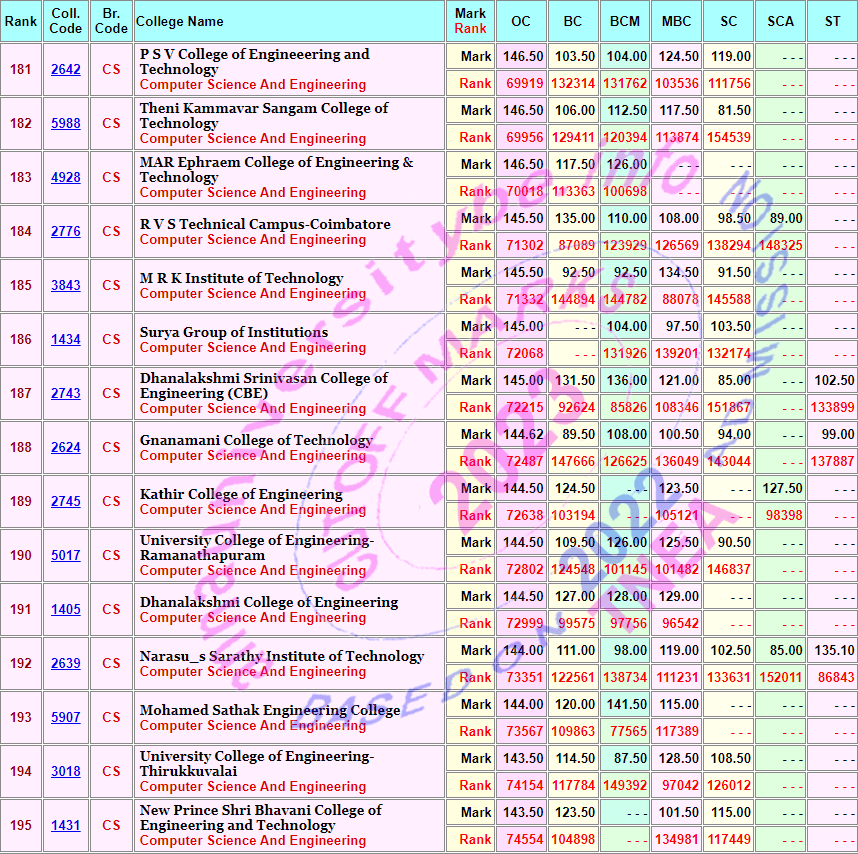Click college code 3018 link
The image size is (858, 854).
[x=66, y=772]
